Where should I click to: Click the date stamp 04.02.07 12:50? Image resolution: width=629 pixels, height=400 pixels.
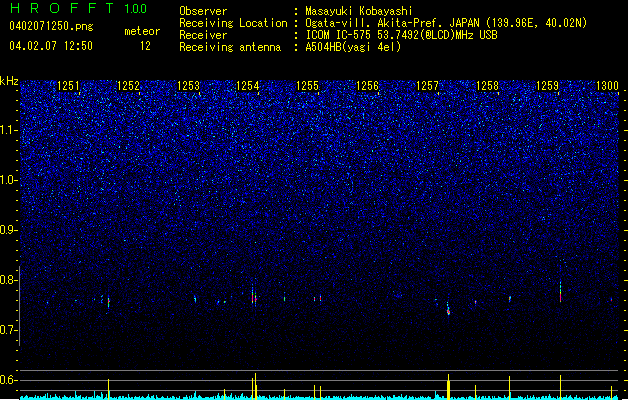51,46
